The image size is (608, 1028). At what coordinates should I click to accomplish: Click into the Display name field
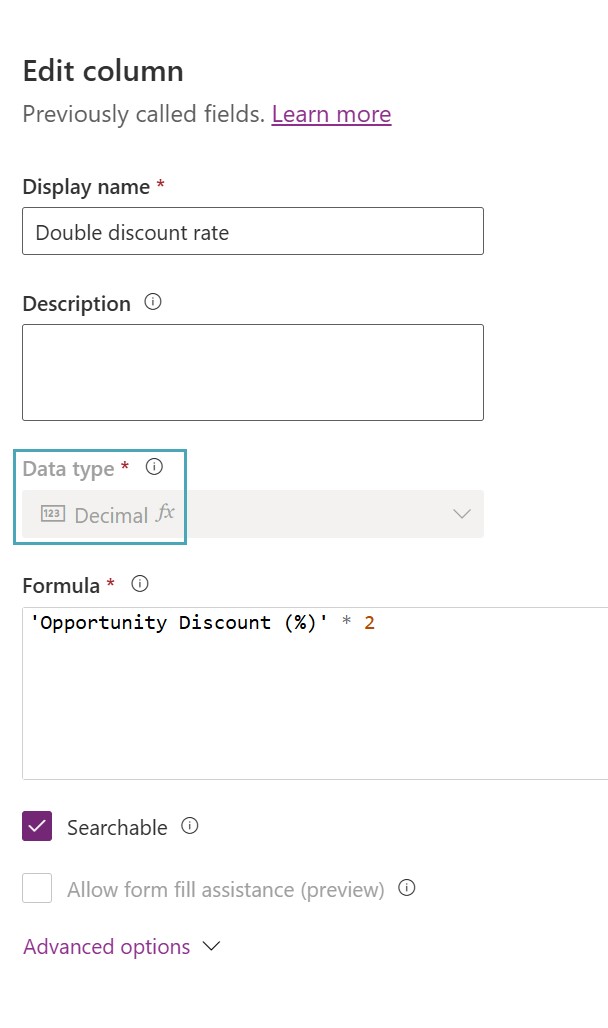tap(252, 232)
